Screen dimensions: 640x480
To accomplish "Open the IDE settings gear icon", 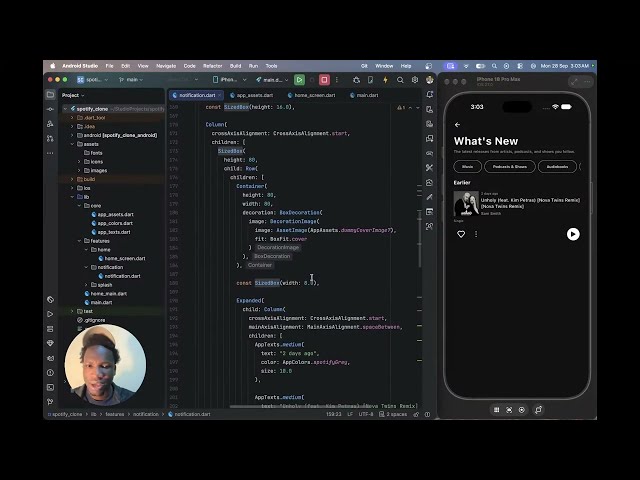I will click(x=415, y=80).
